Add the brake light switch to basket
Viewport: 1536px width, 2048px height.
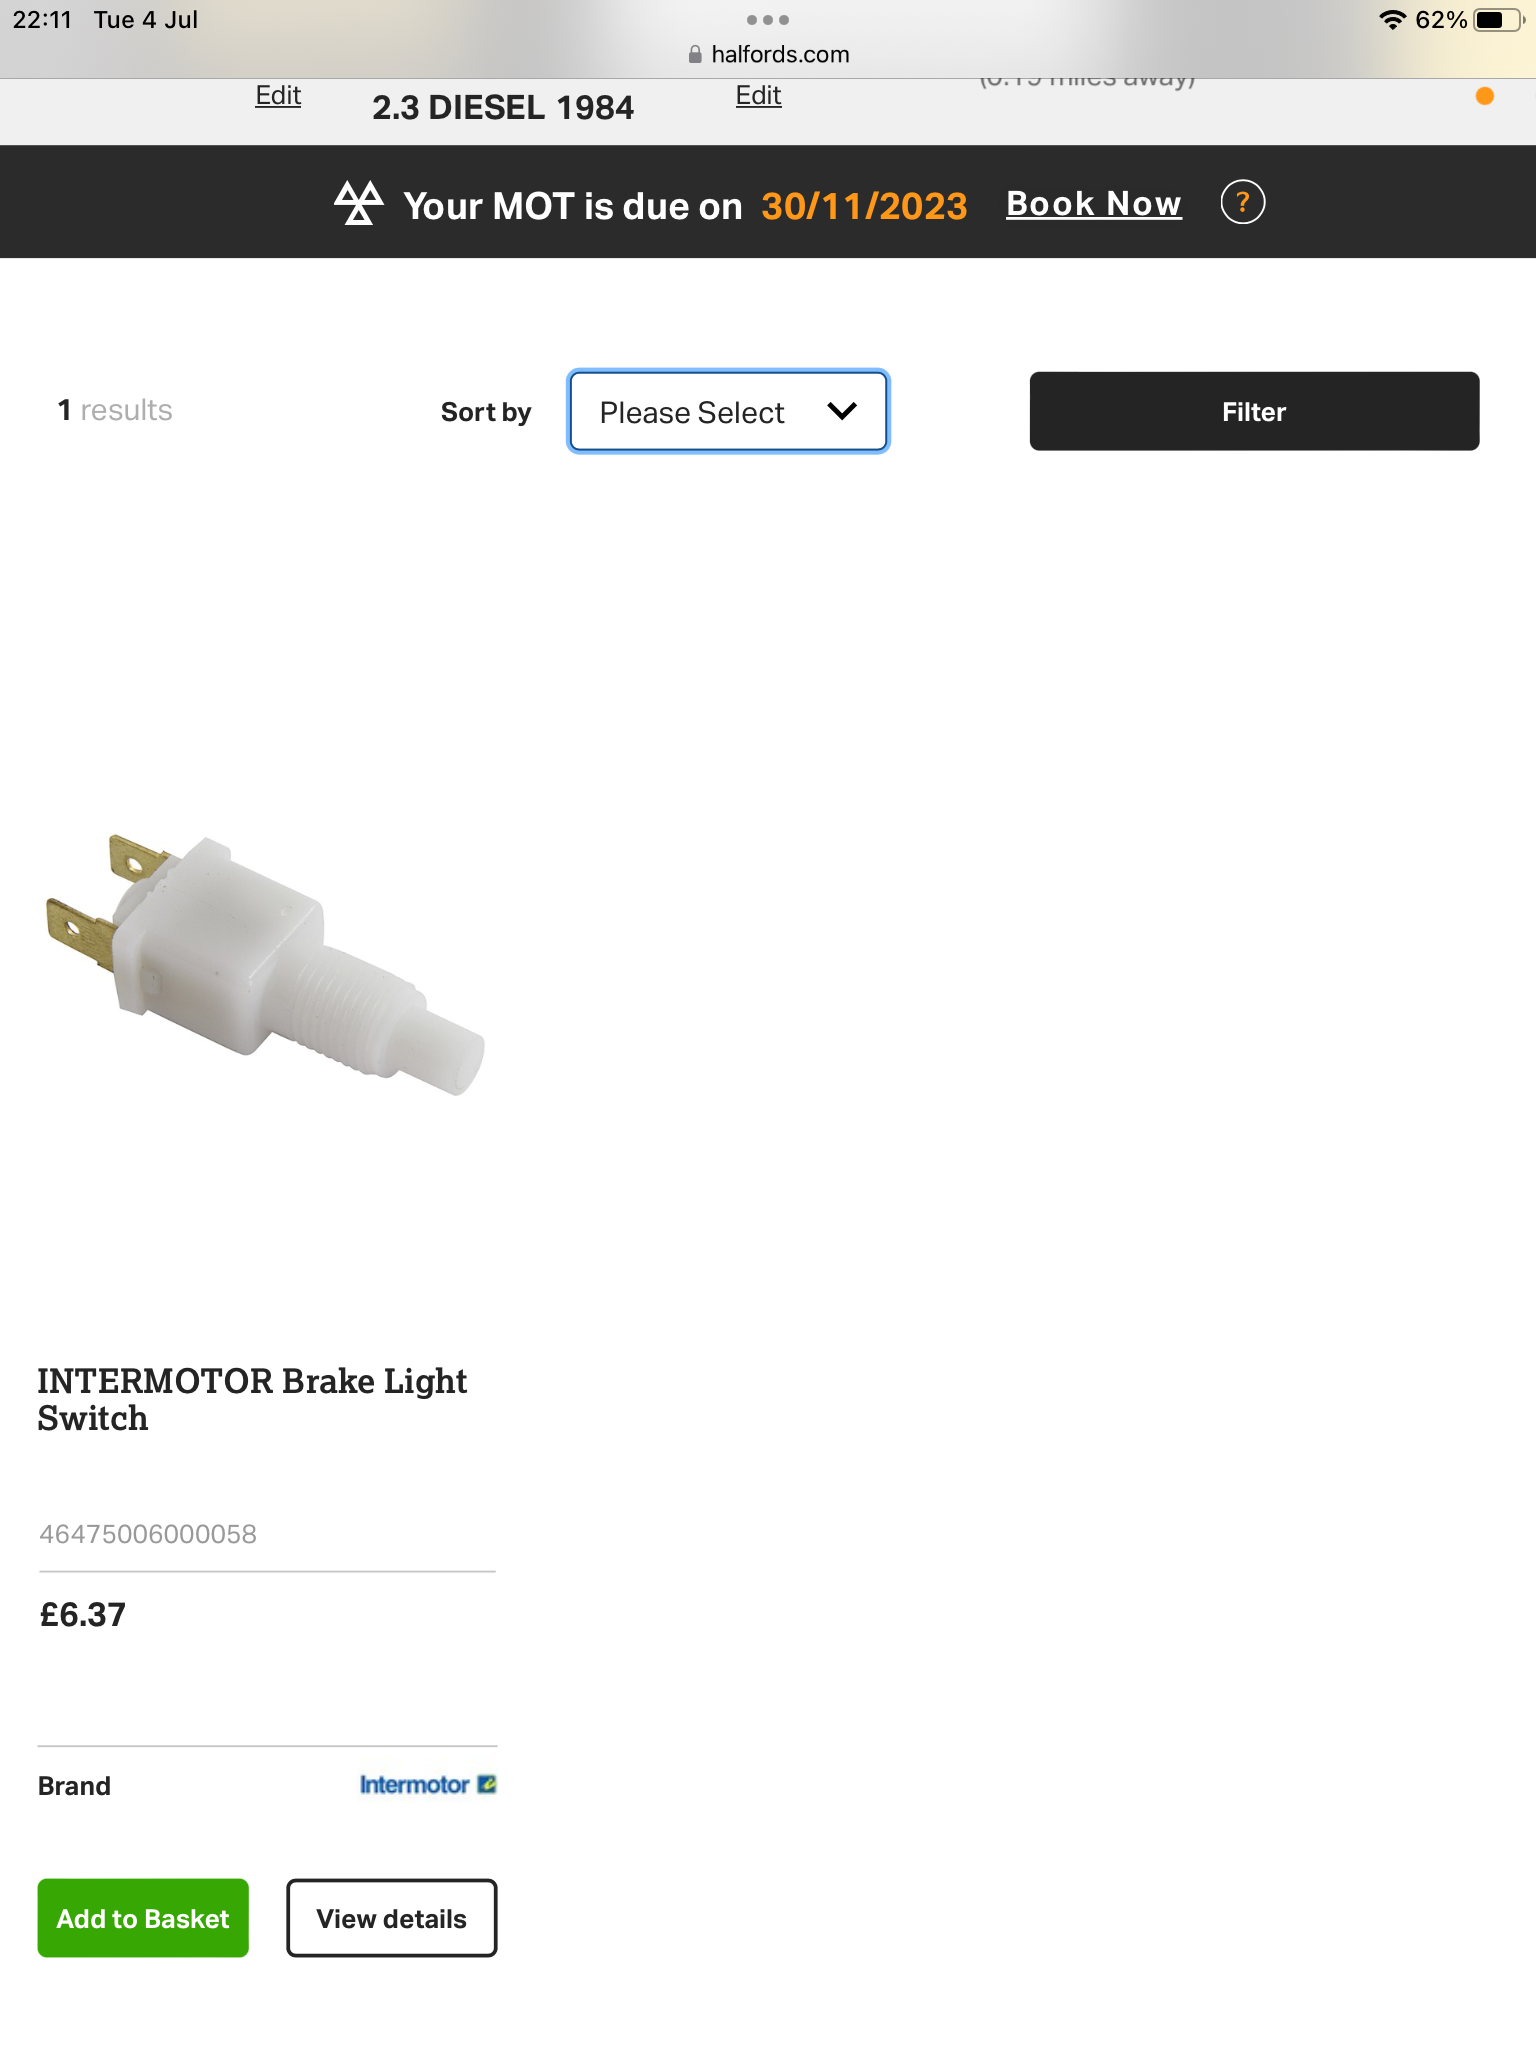coord(143,1918)
